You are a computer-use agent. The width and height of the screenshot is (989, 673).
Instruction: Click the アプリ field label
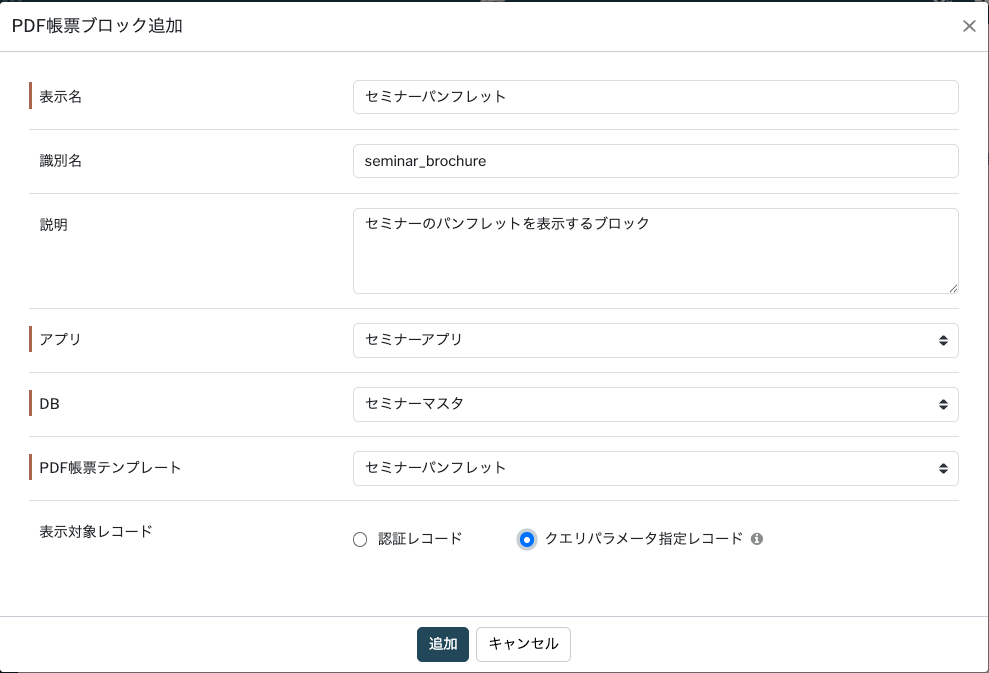pyautogui.click(x=60, y=339)
